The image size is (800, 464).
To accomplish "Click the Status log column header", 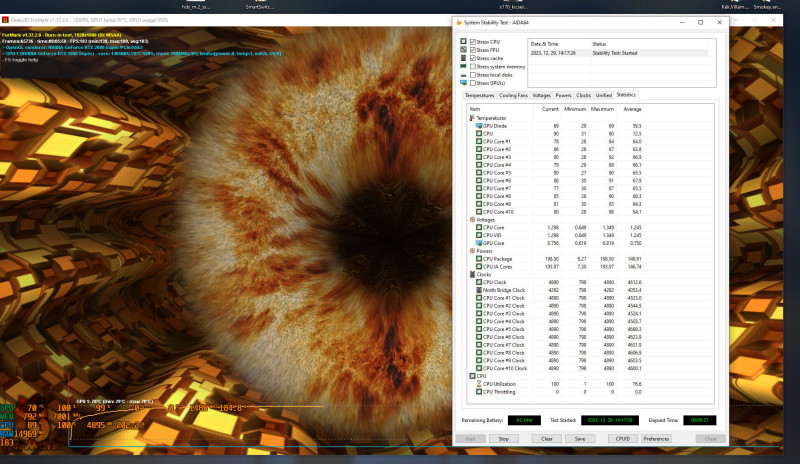I will (x=649, y=44).
